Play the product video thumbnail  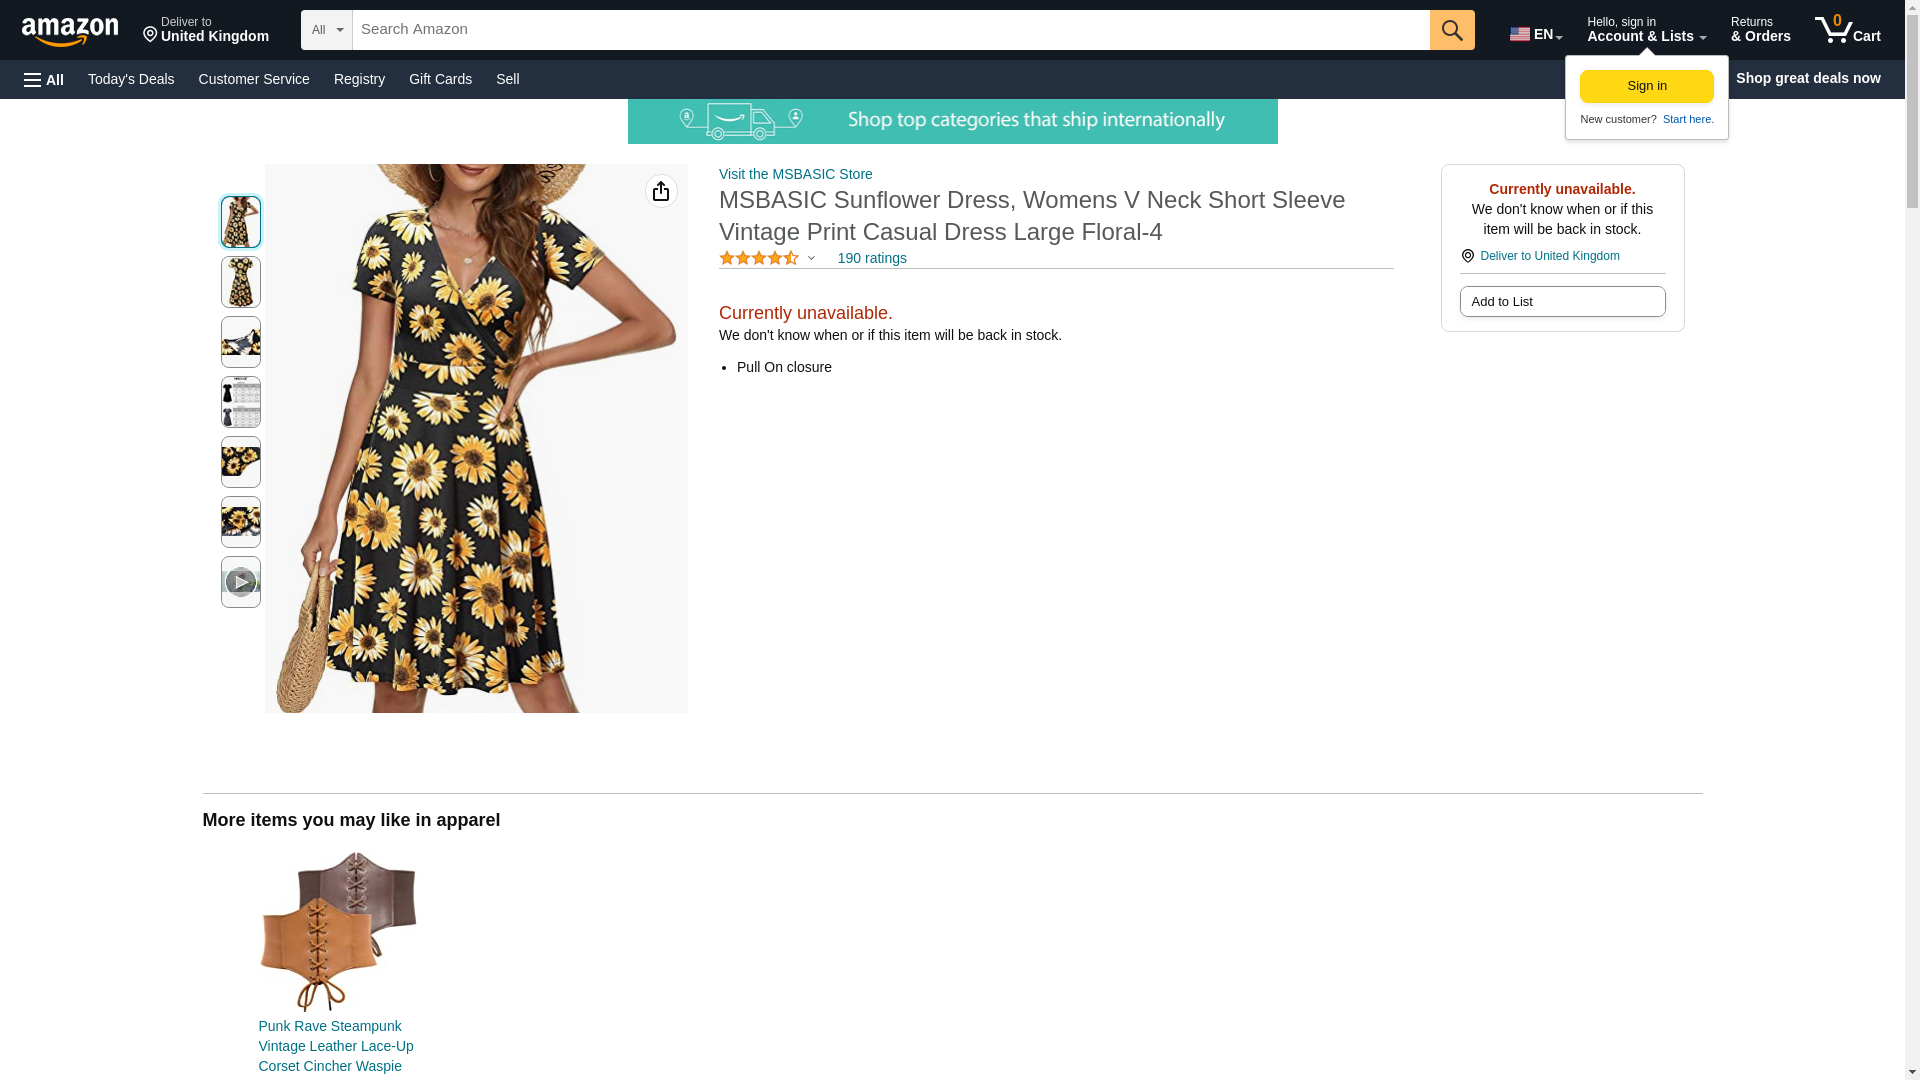pos(240,582)
